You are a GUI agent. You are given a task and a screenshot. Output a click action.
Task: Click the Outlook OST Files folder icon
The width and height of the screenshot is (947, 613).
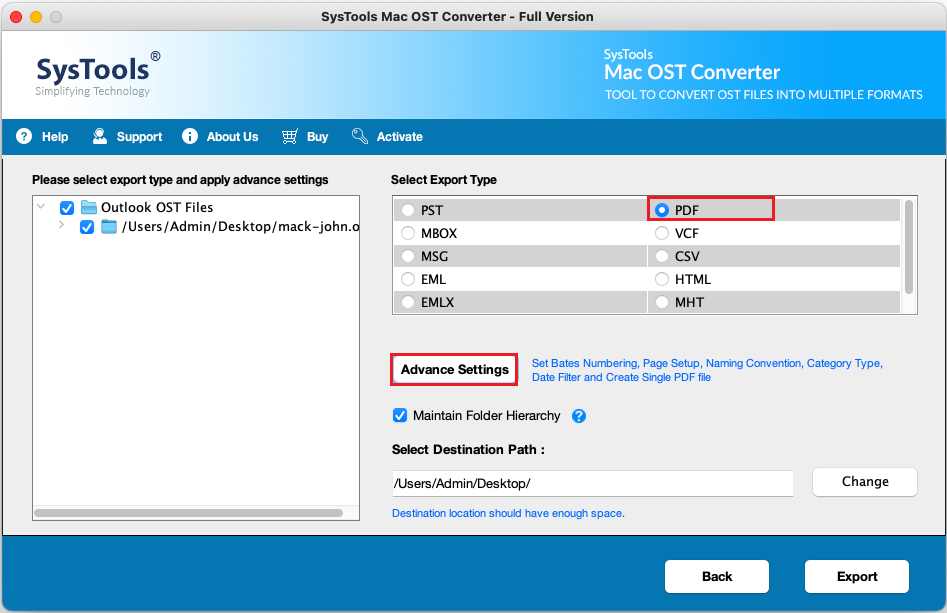tap(89, 207)
